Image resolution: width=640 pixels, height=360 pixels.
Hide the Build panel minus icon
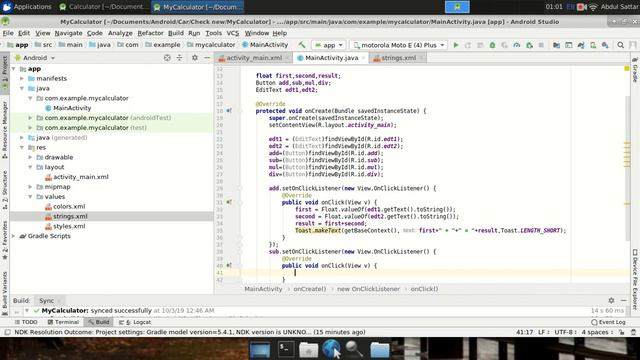click(x=624, y=300)
